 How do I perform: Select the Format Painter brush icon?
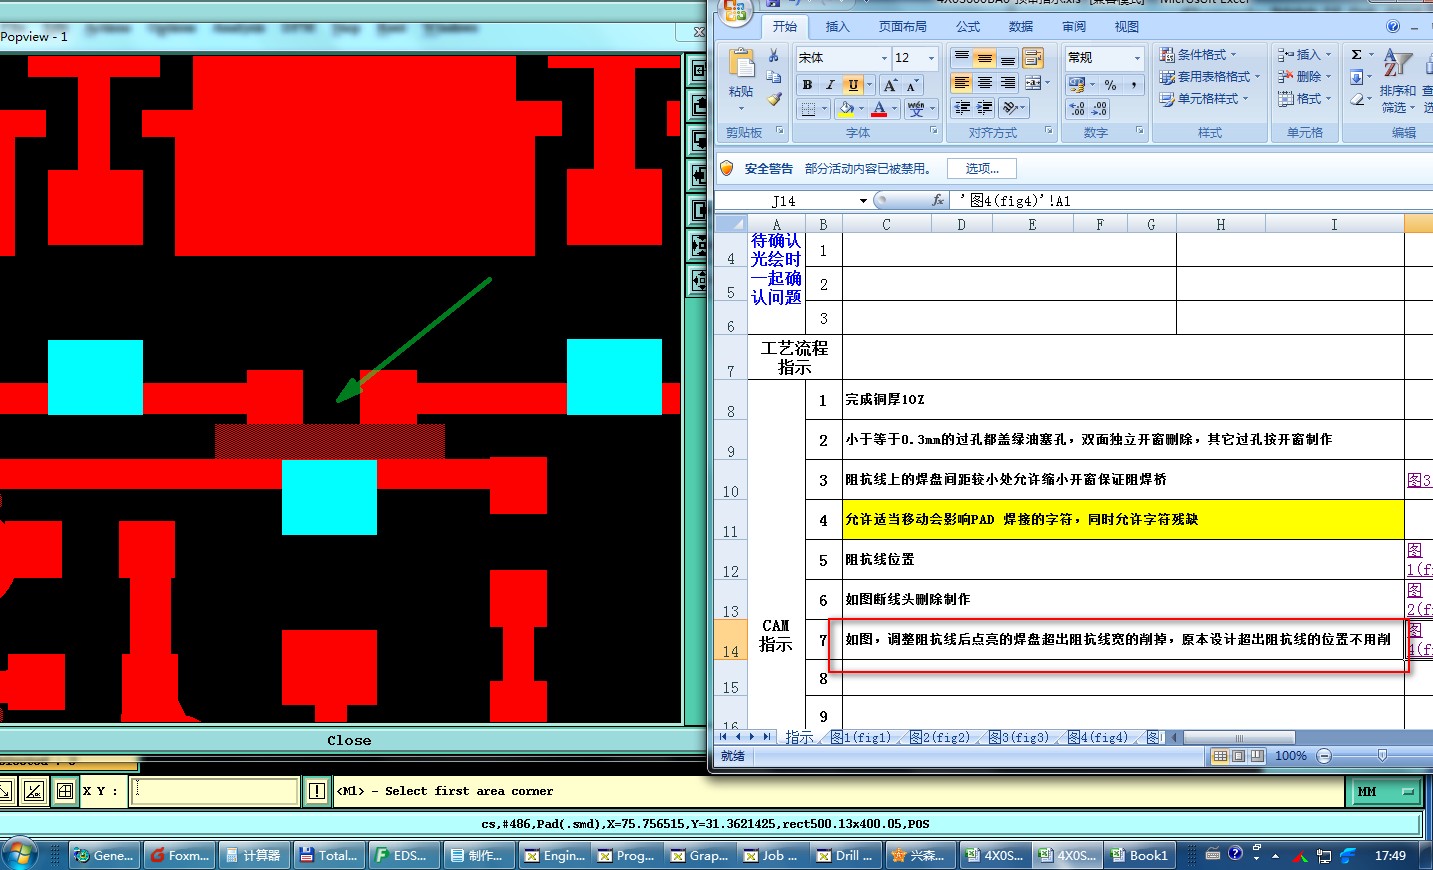[x=773, y=99]
